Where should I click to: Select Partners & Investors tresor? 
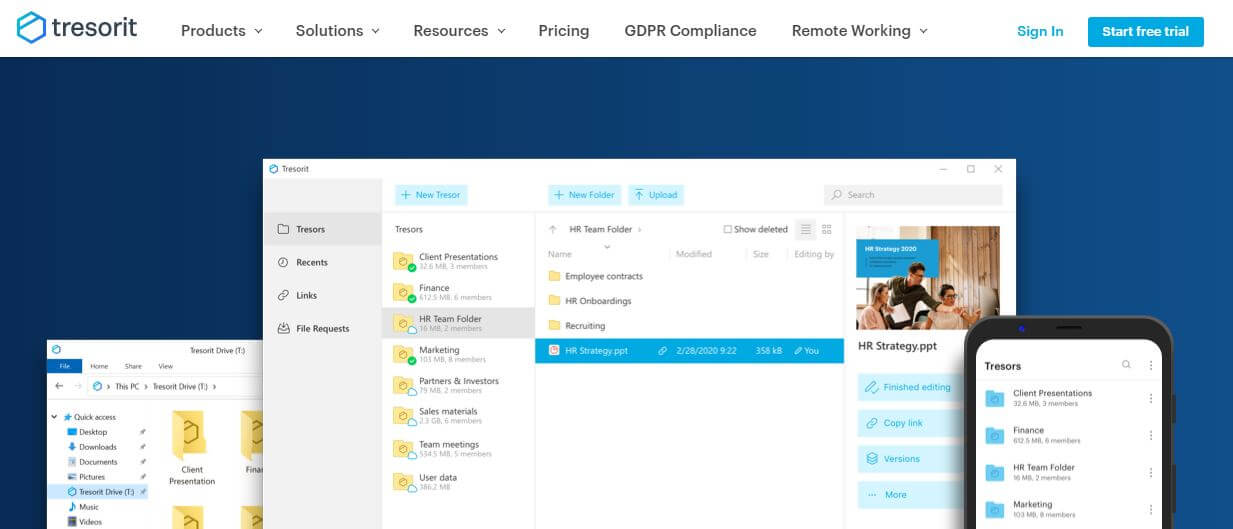point(459,385)
